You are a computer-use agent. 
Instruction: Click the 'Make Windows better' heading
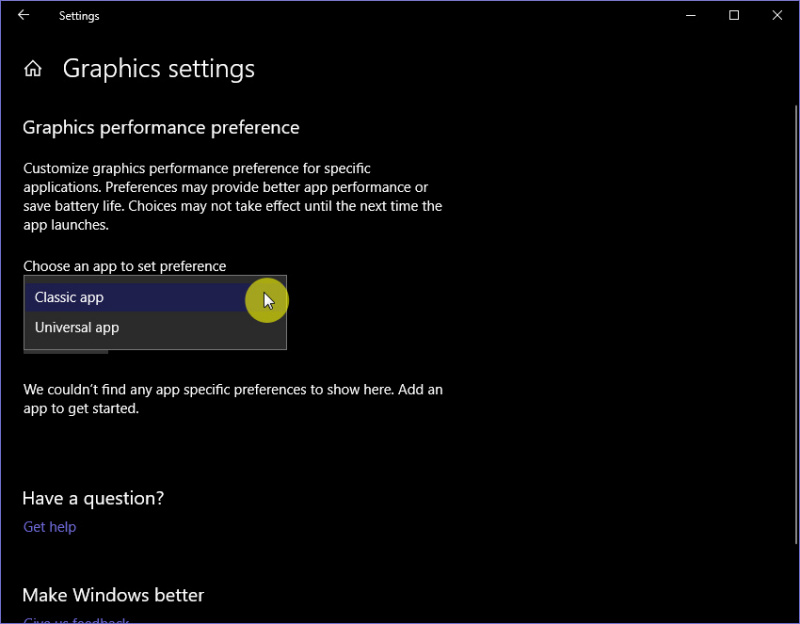point(113,595)
